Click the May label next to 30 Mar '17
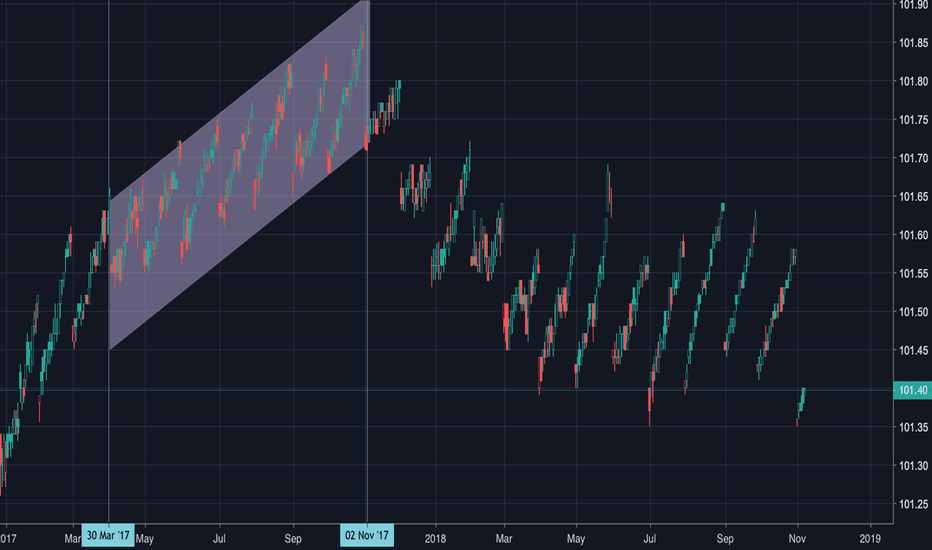 pos(145,539)
